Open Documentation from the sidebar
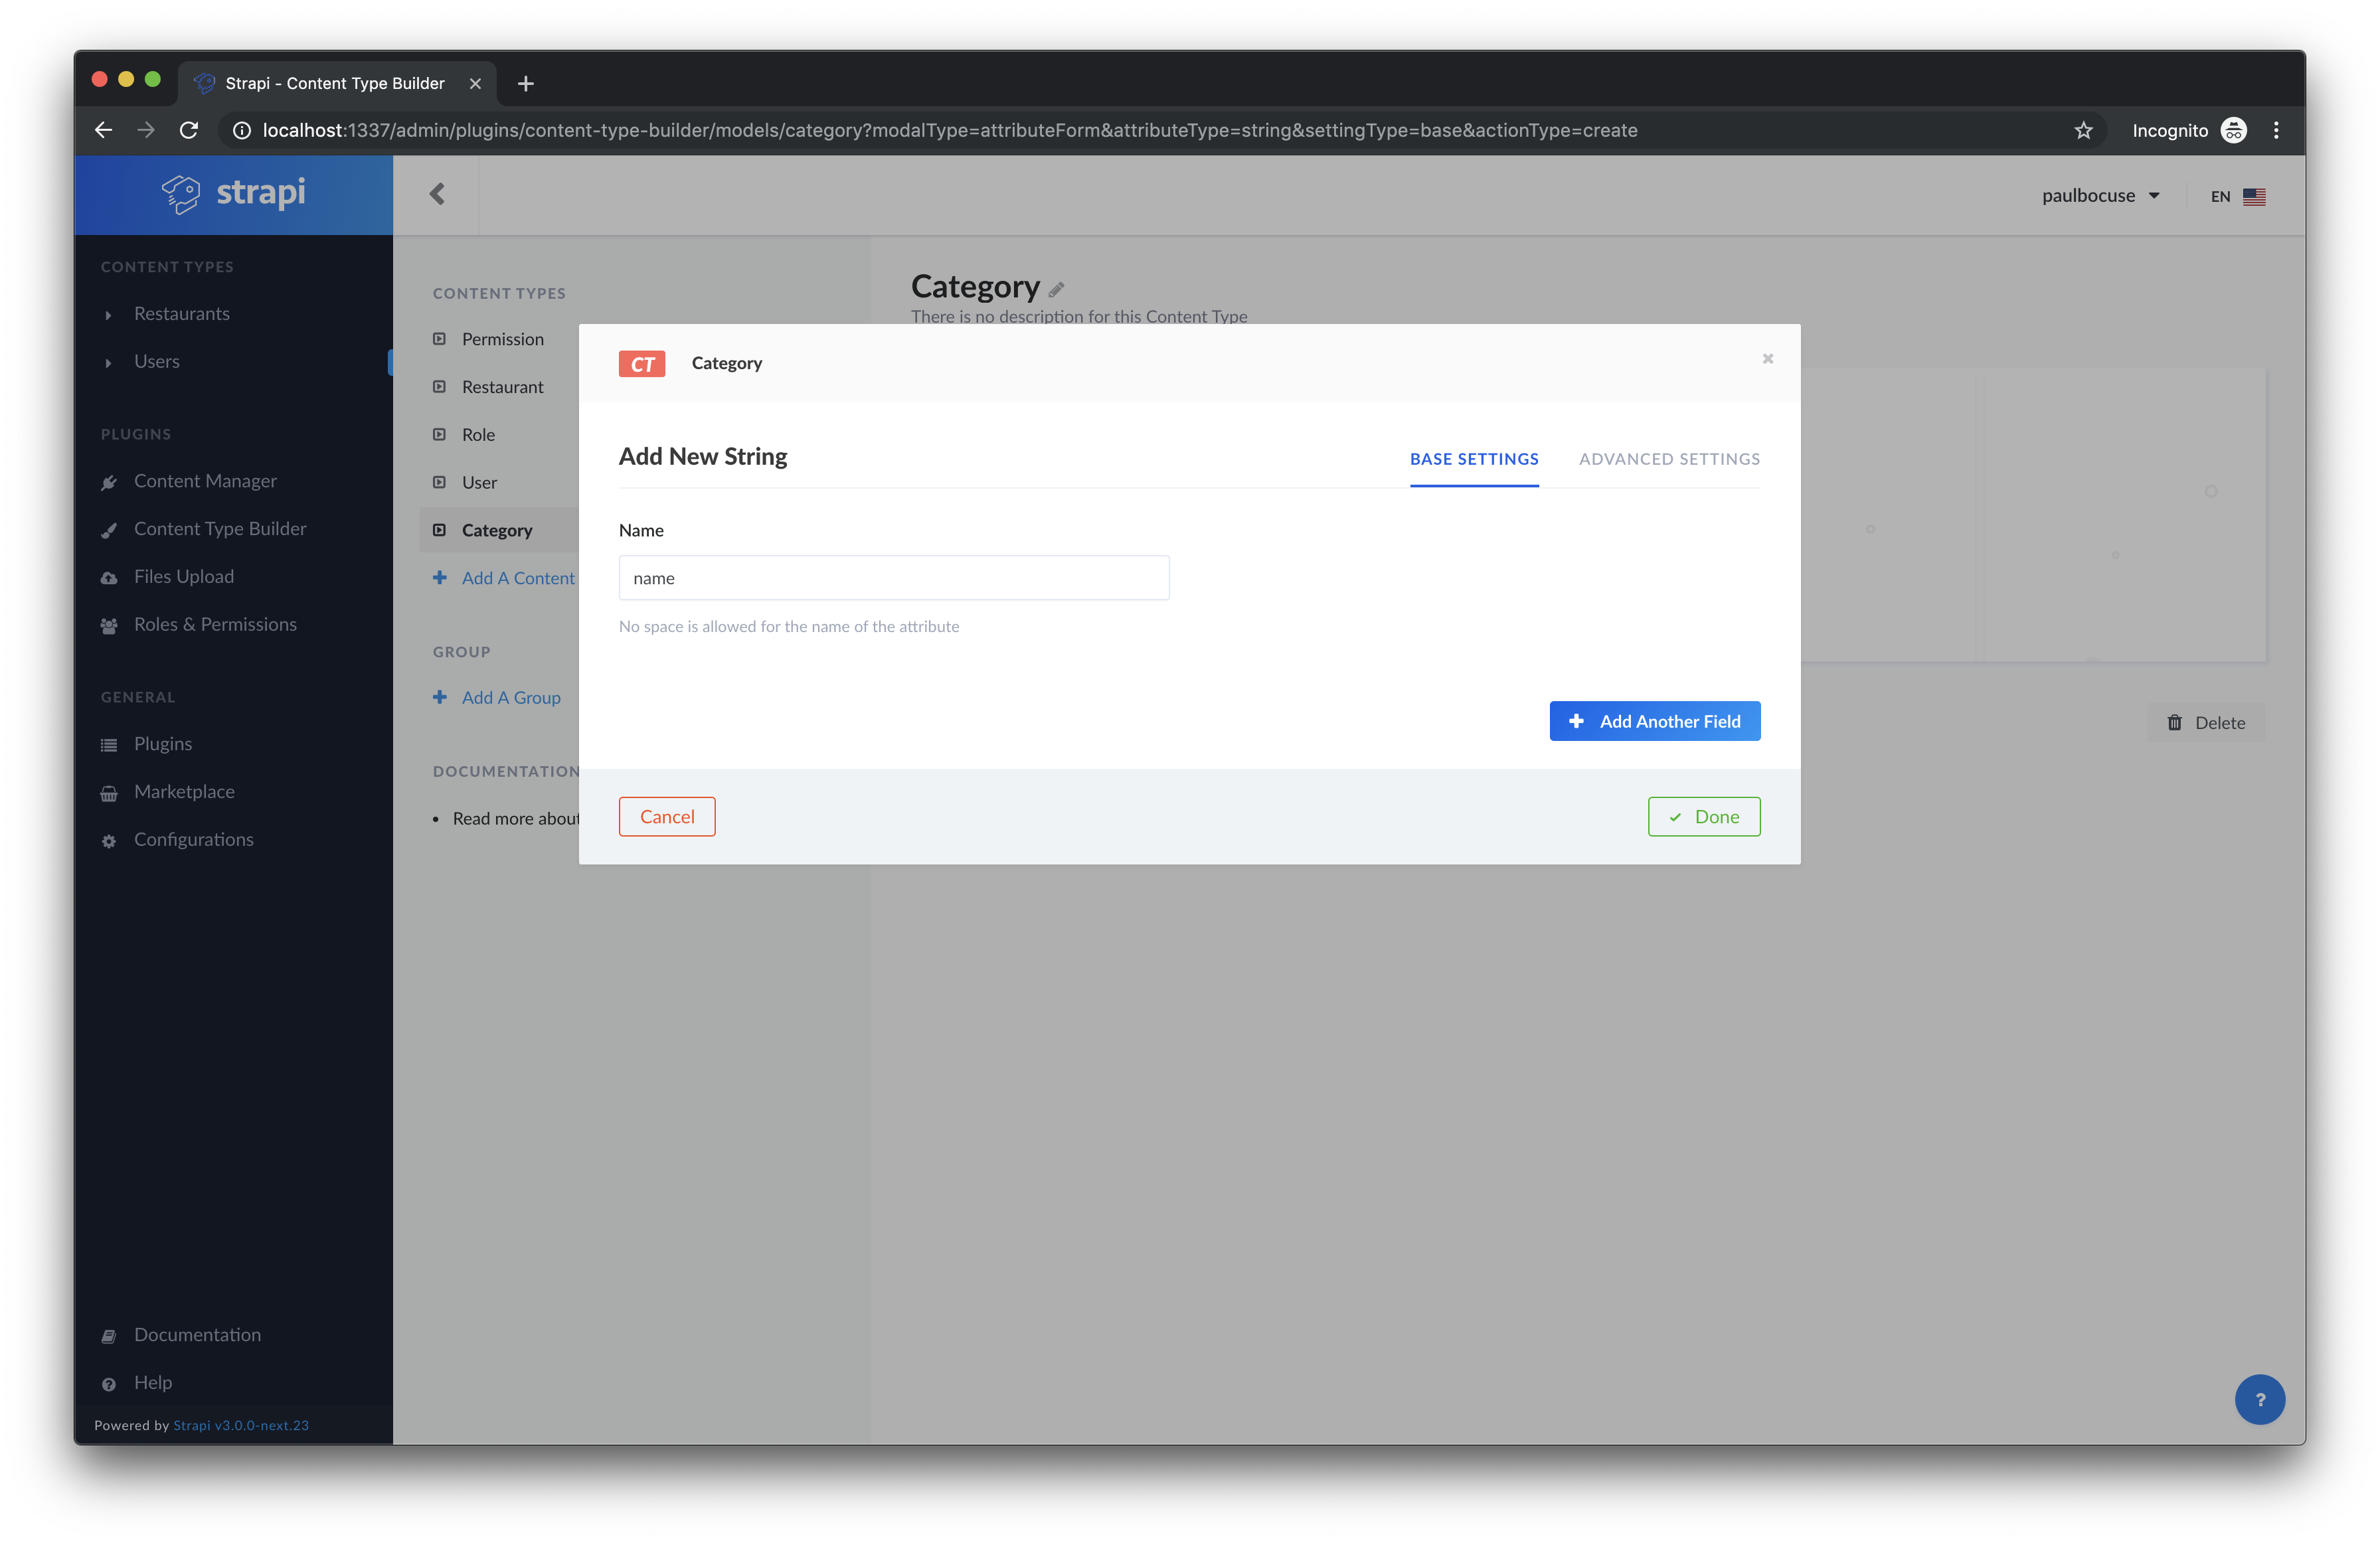 tap(197, 1334)
